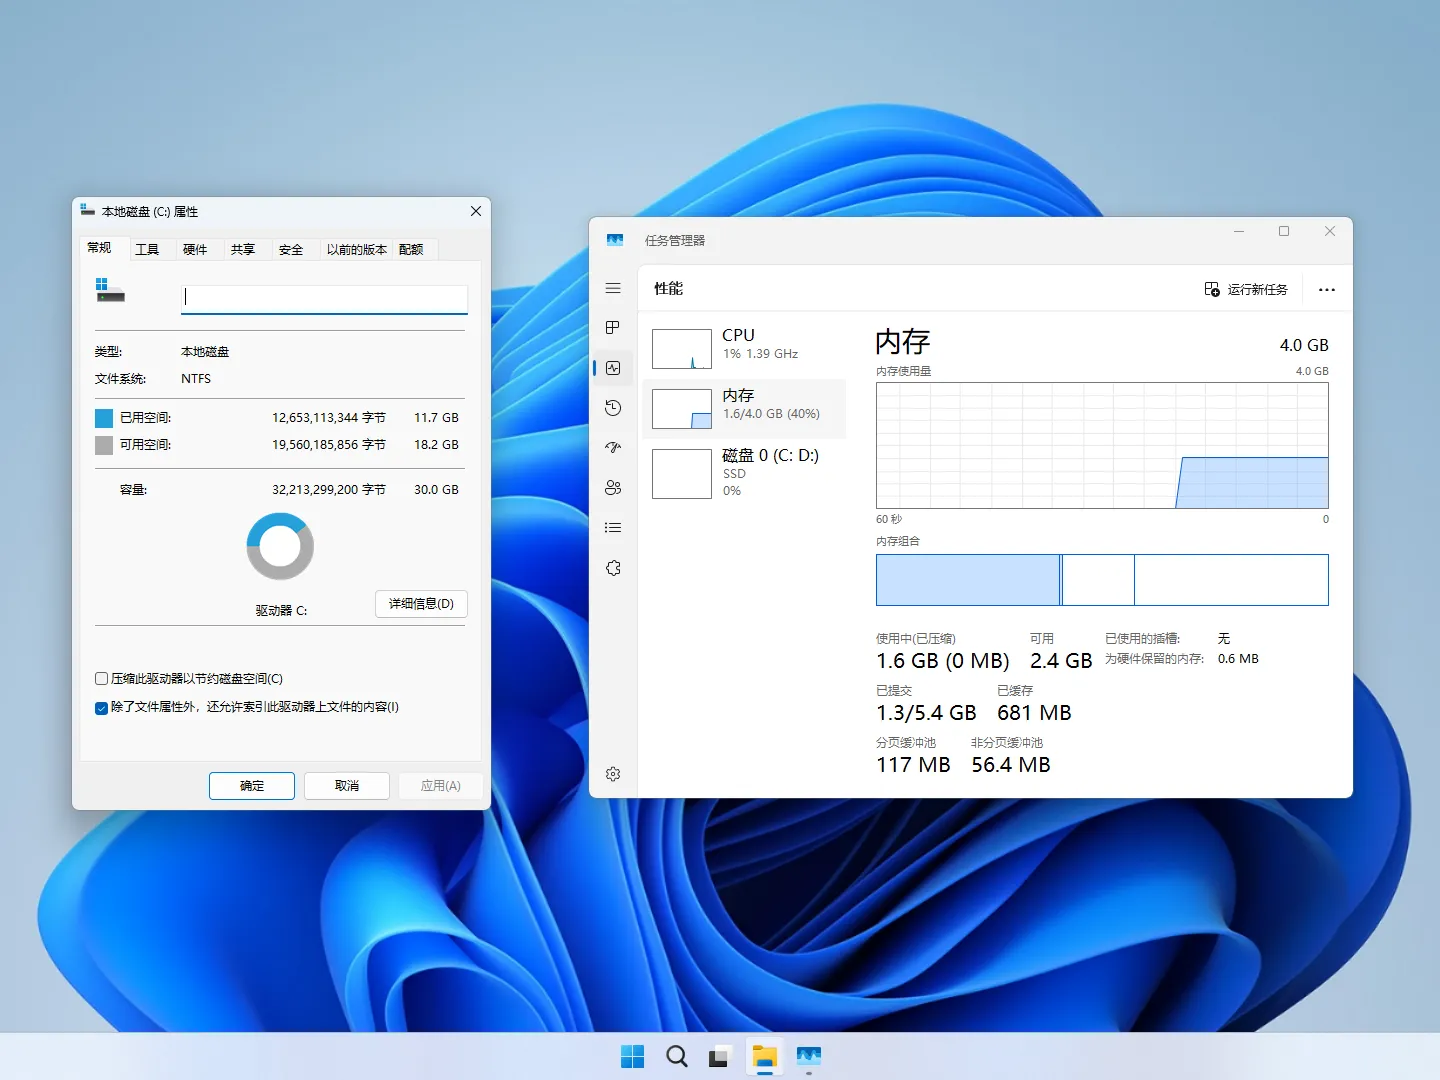Click the drive label input field
Image resolution: width=1440 pixels, height=1080 pixels.
[324, 298]
